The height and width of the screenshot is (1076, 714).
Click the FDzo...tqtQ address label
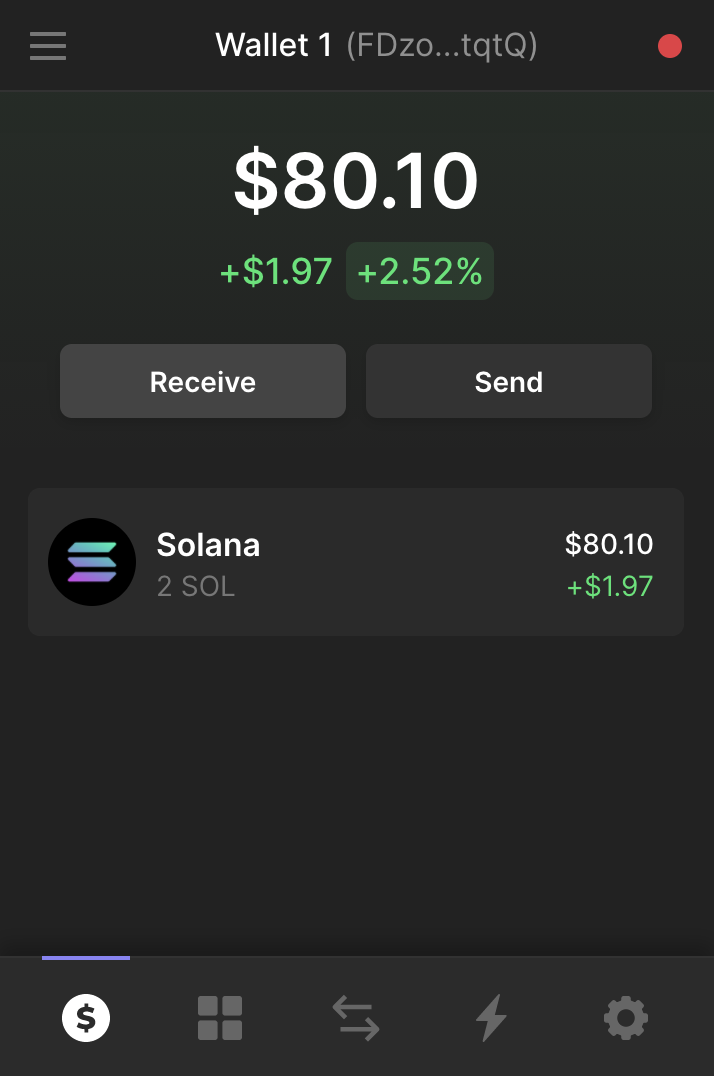(440, 45)
